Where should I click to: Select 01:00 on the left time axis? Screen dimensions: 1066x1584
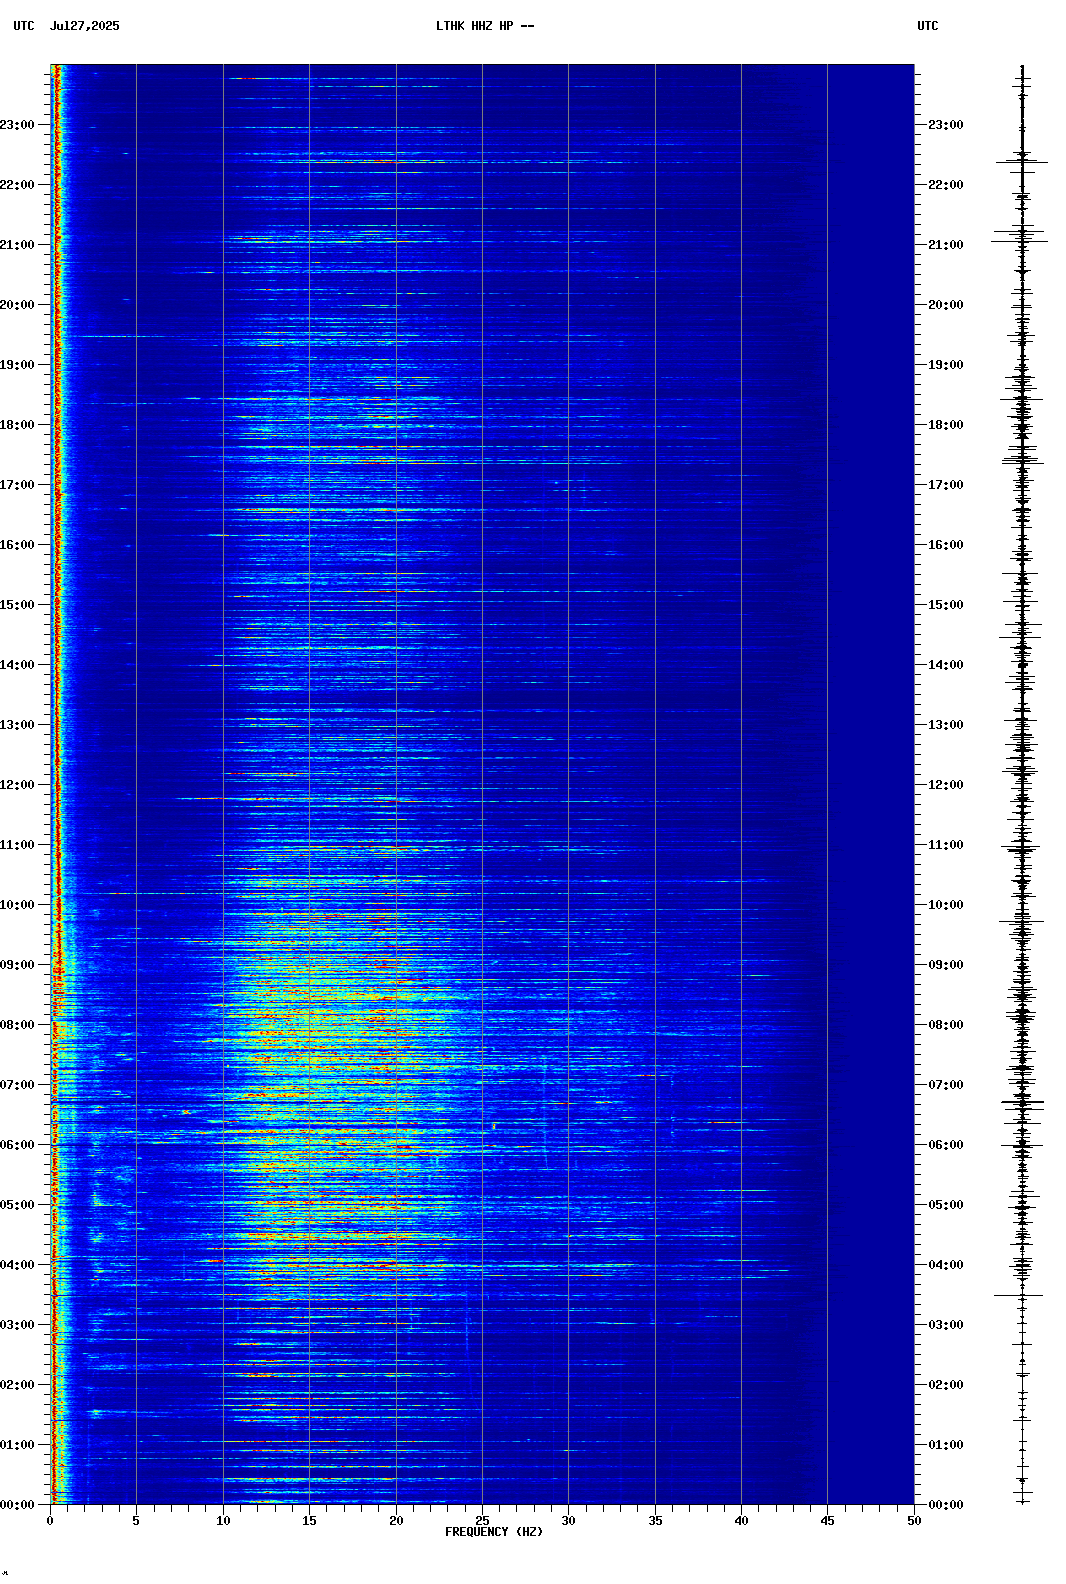[17, 1445]
